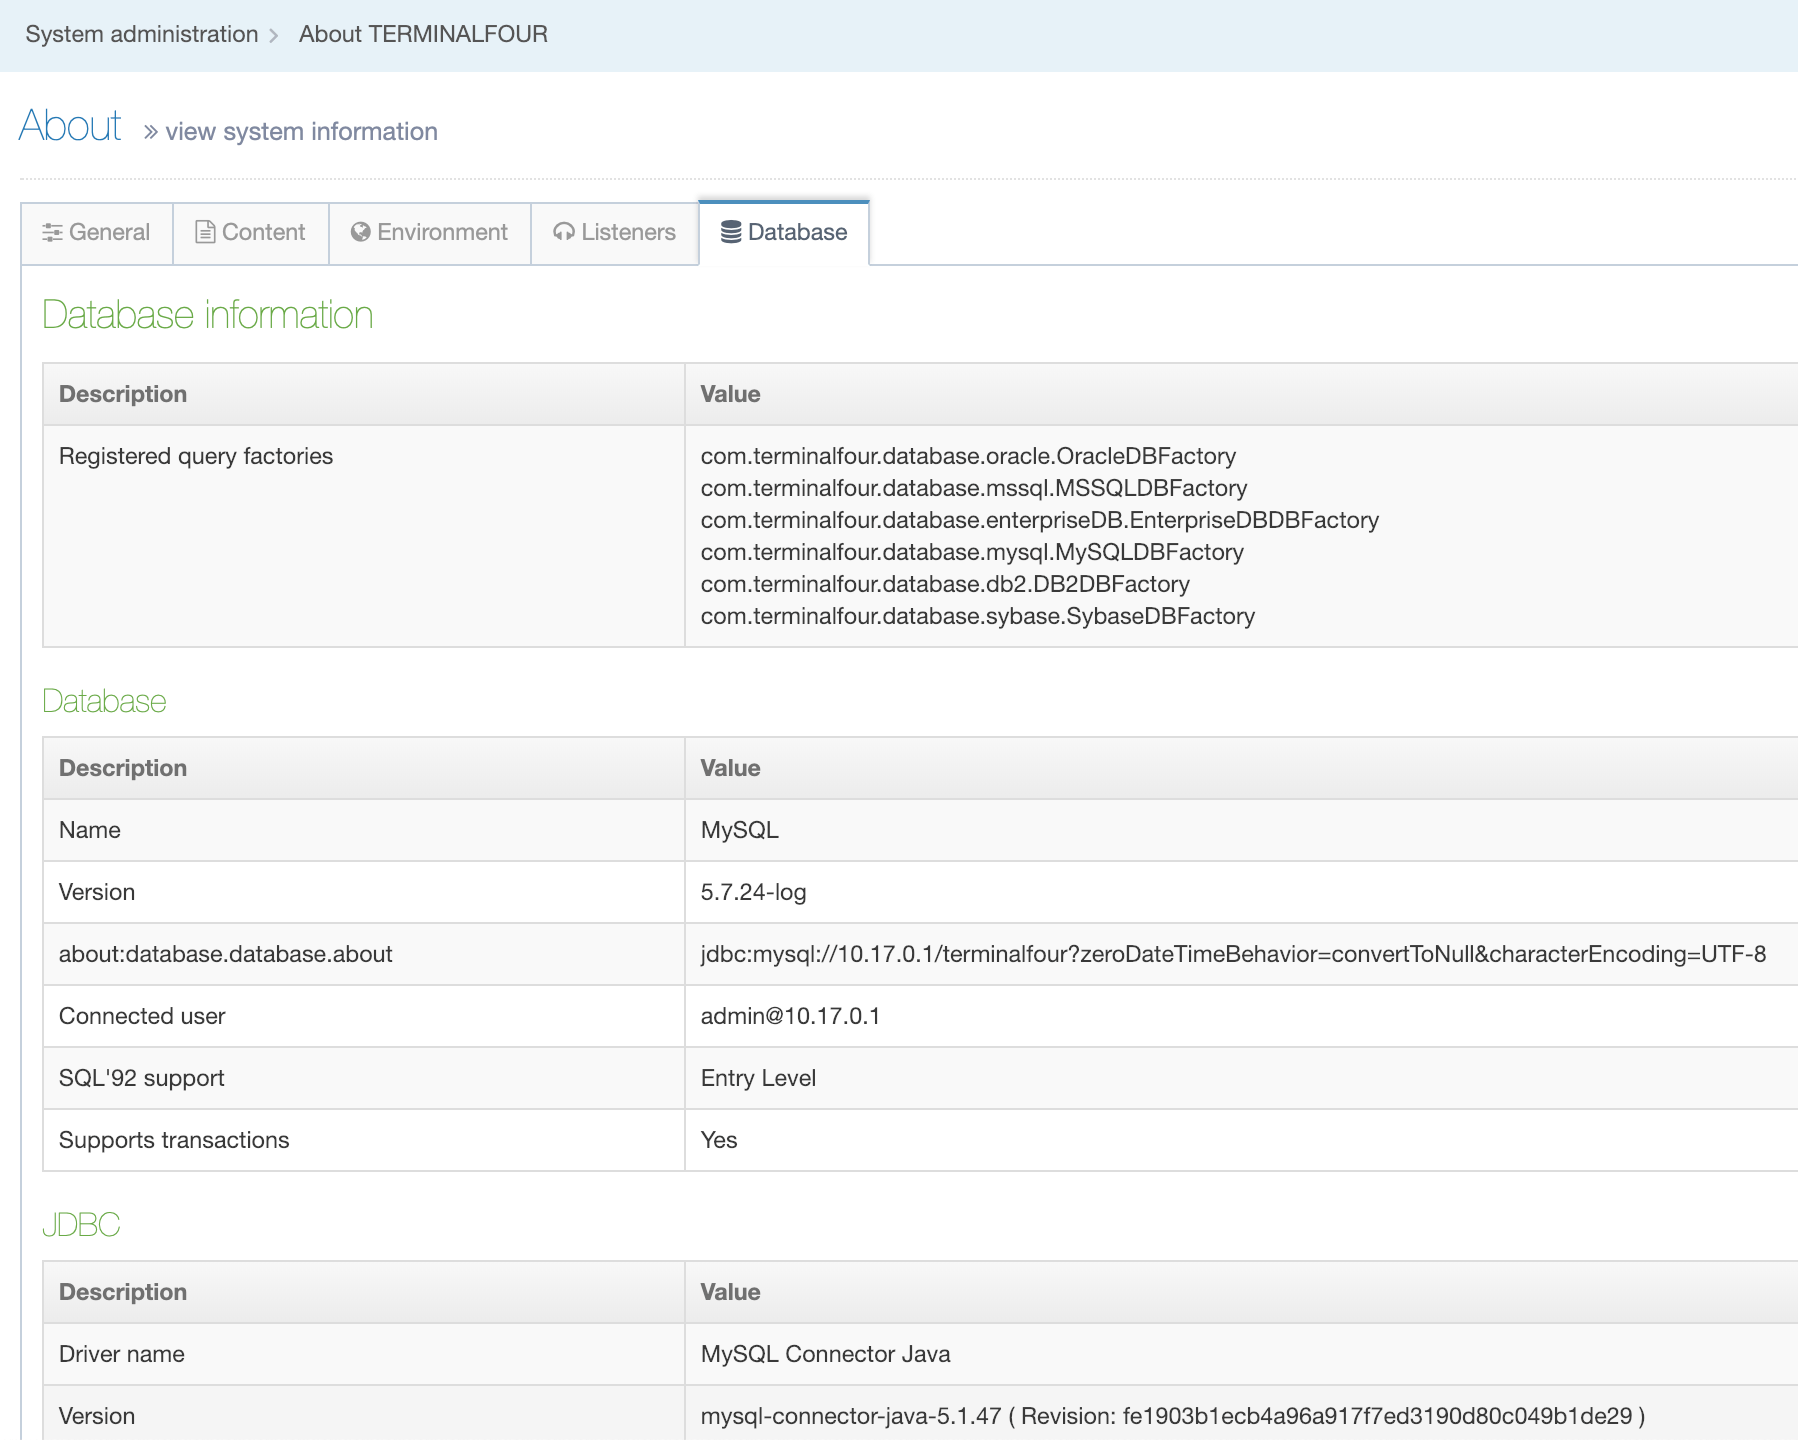The width and height of the screenshot is (1798, 1440).
Task: Click the JDBC connection URL value
Action: (1232, 954)
